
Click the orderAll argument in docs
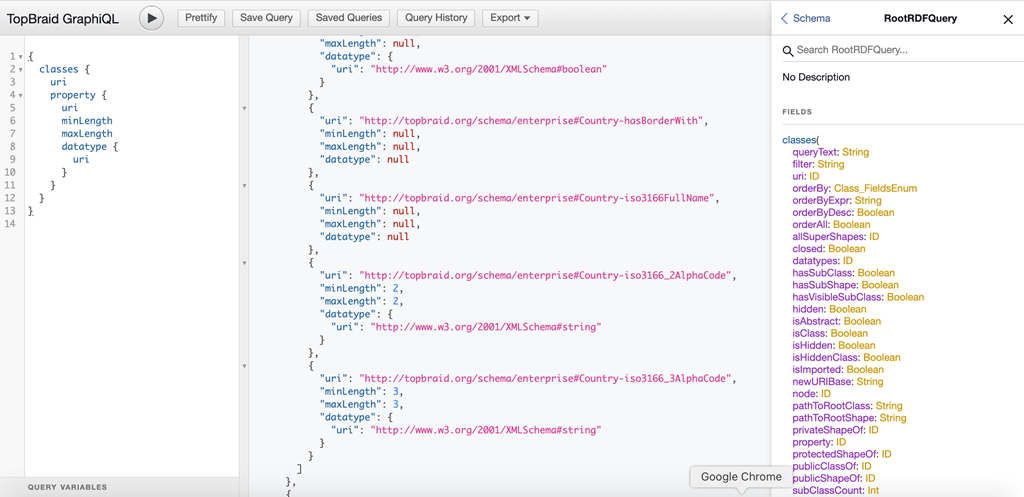tap(810, 224)
